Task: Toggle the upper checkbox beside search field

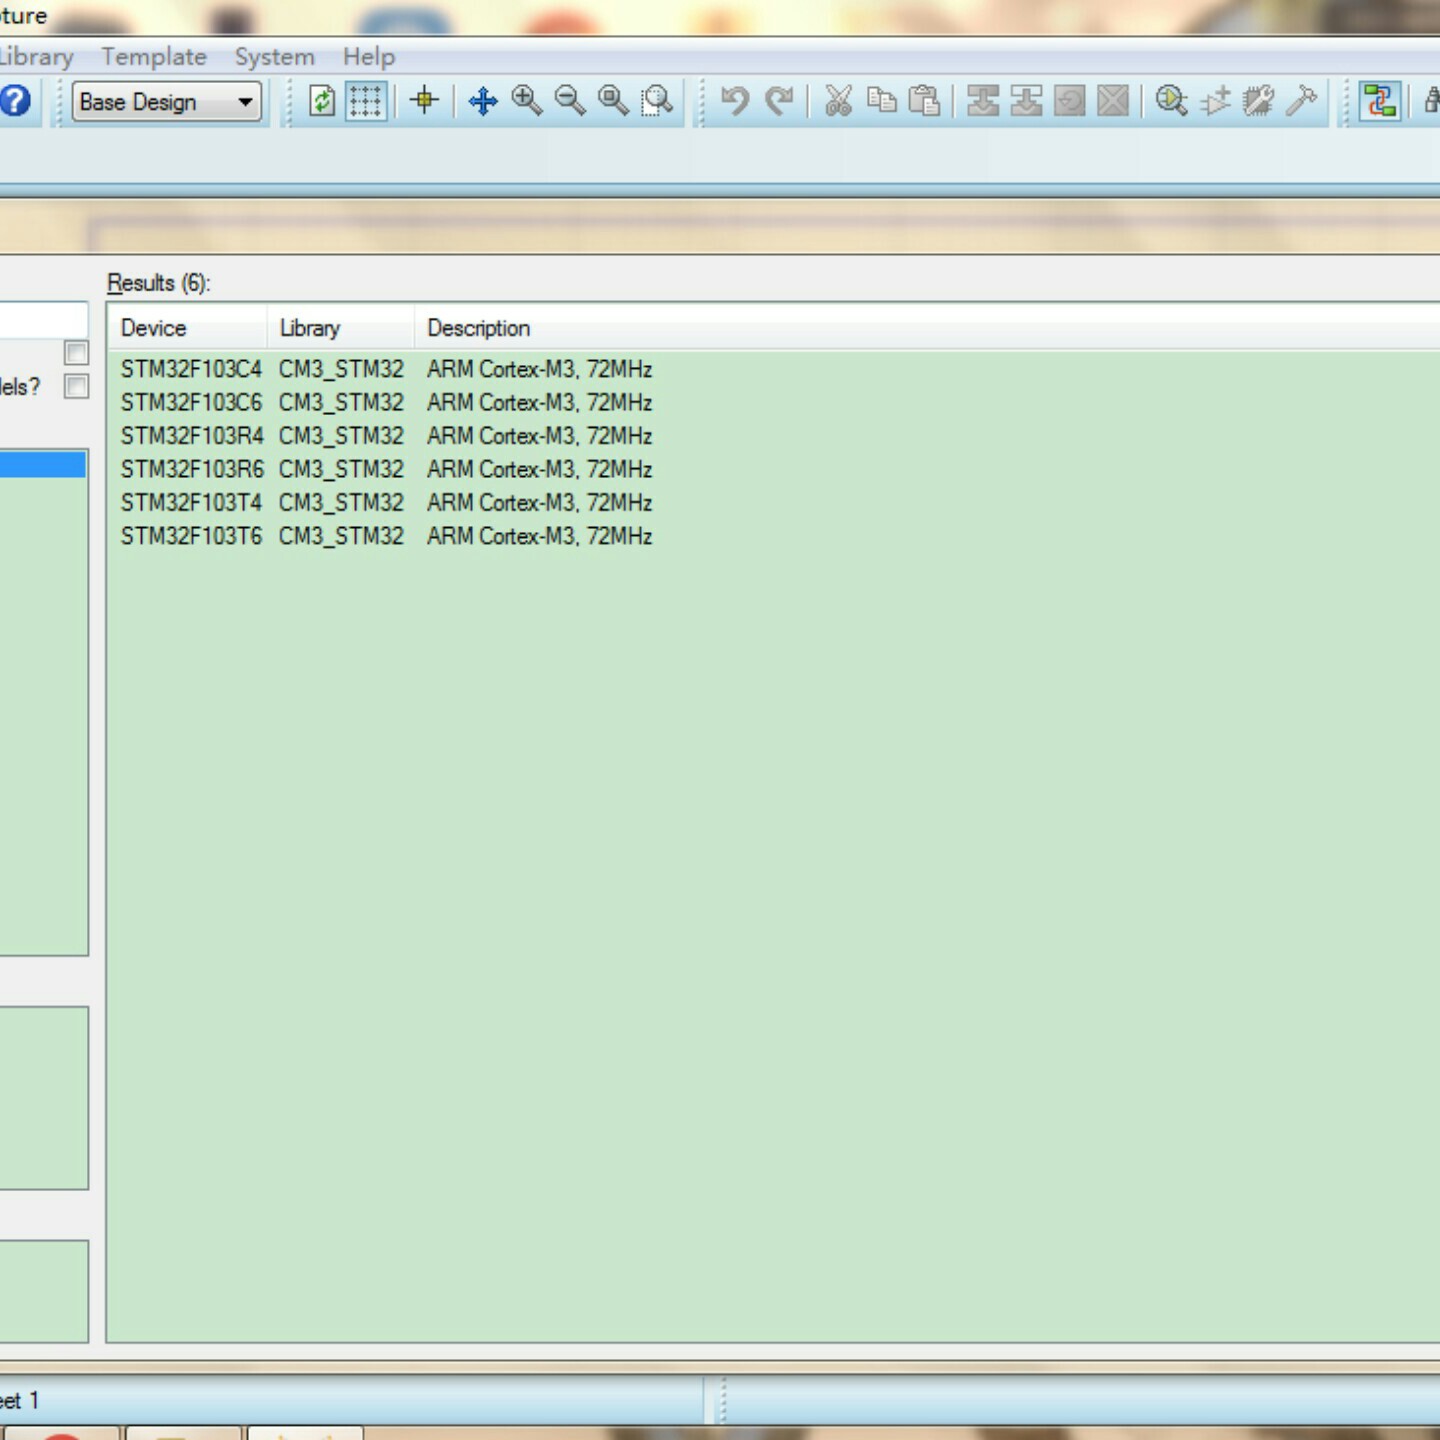Action: pos(76,352)
